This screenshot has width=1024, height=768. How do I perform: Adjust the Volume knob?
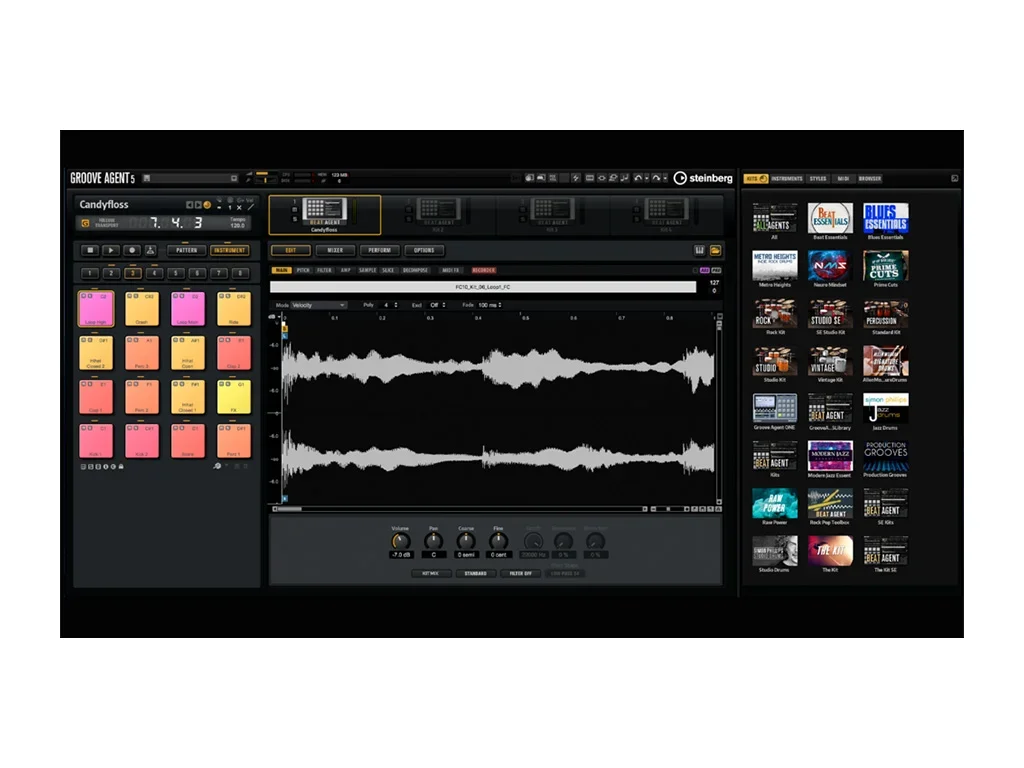pyautogui.click(x=401, y=542)
